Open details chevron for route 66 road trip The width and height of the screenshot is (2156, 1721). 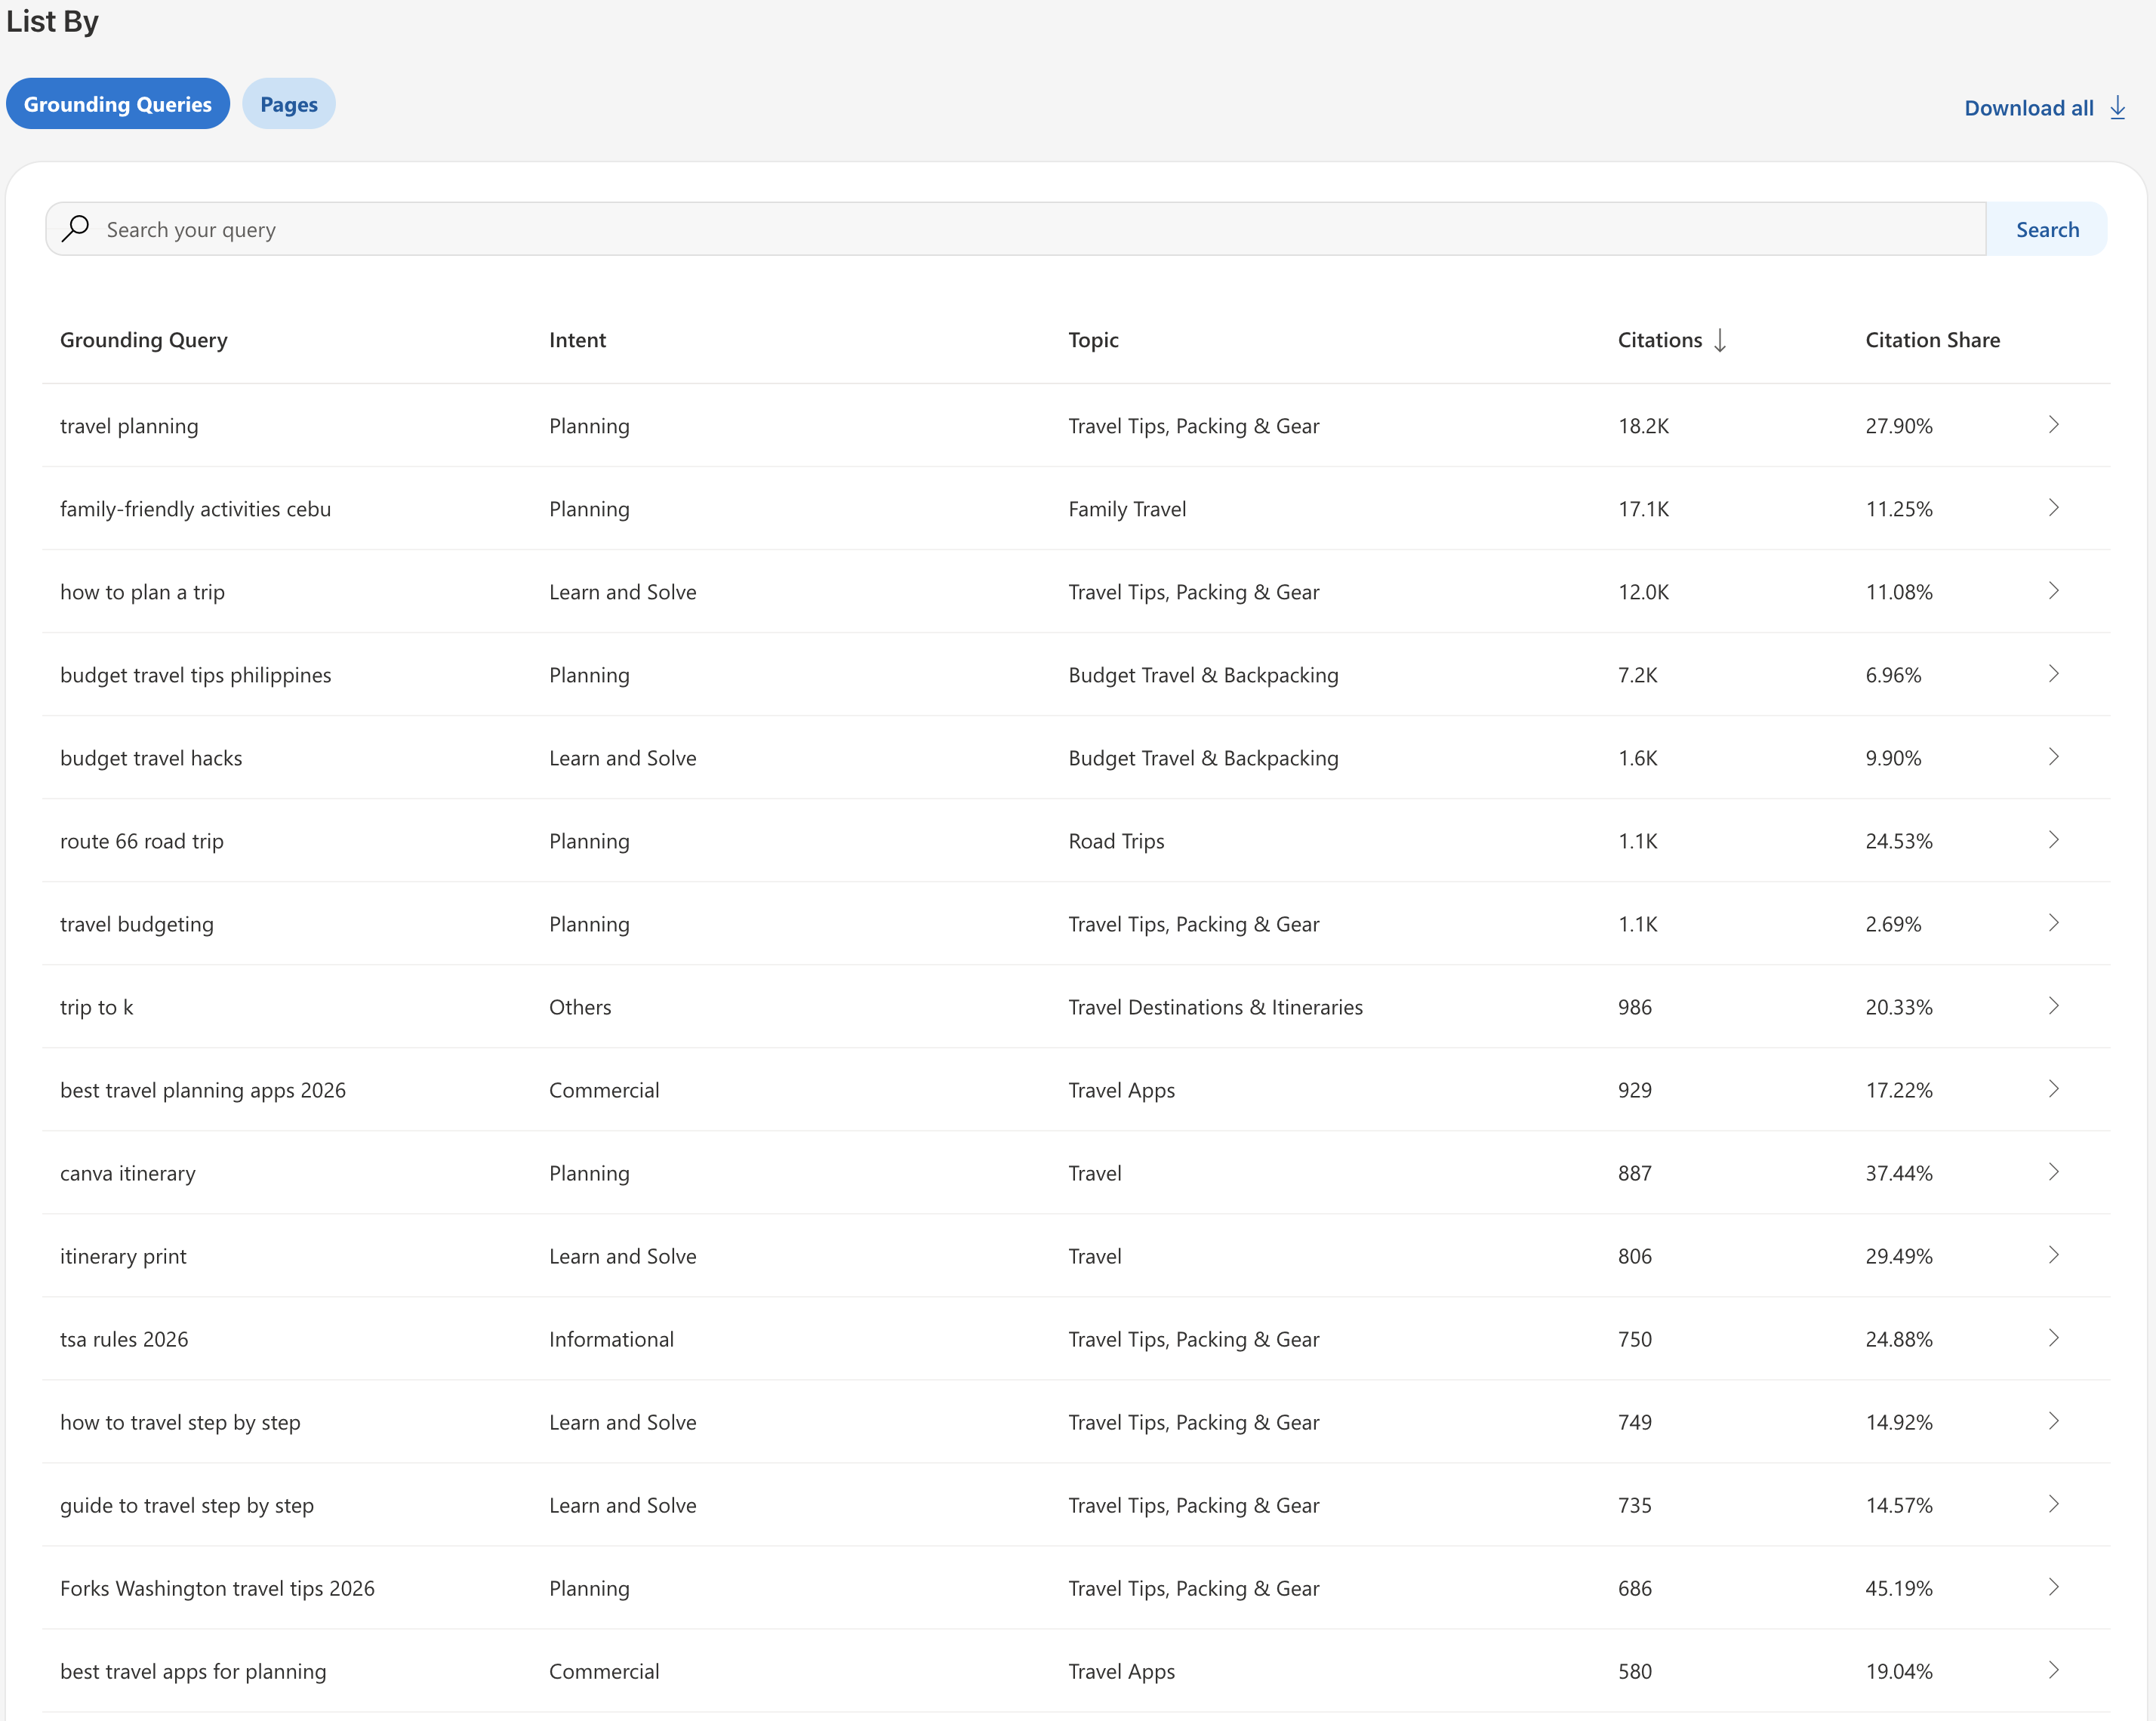(2053, 840)
